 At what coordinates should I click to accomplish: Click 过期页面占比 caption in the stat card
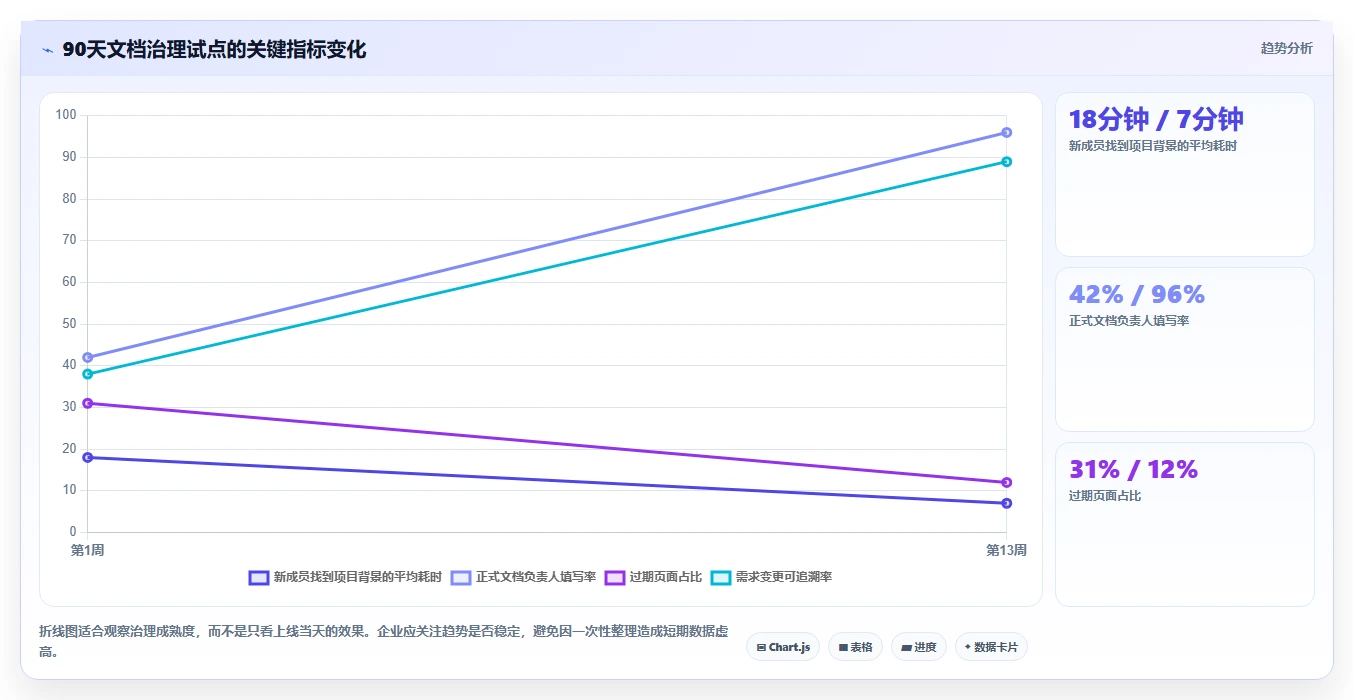coord(1105,496)
